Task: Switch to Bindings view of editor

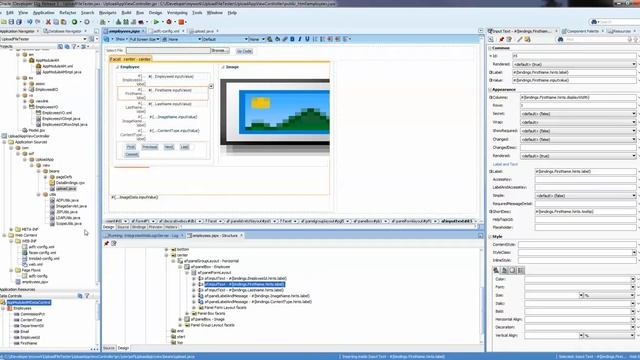Action: click(138, 227)
